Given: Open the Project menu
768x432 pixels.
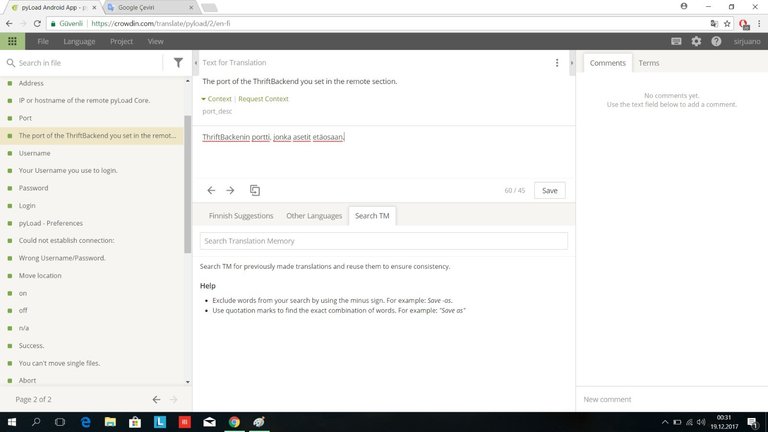Looking at the screenshot, I should tap(121, 42).
